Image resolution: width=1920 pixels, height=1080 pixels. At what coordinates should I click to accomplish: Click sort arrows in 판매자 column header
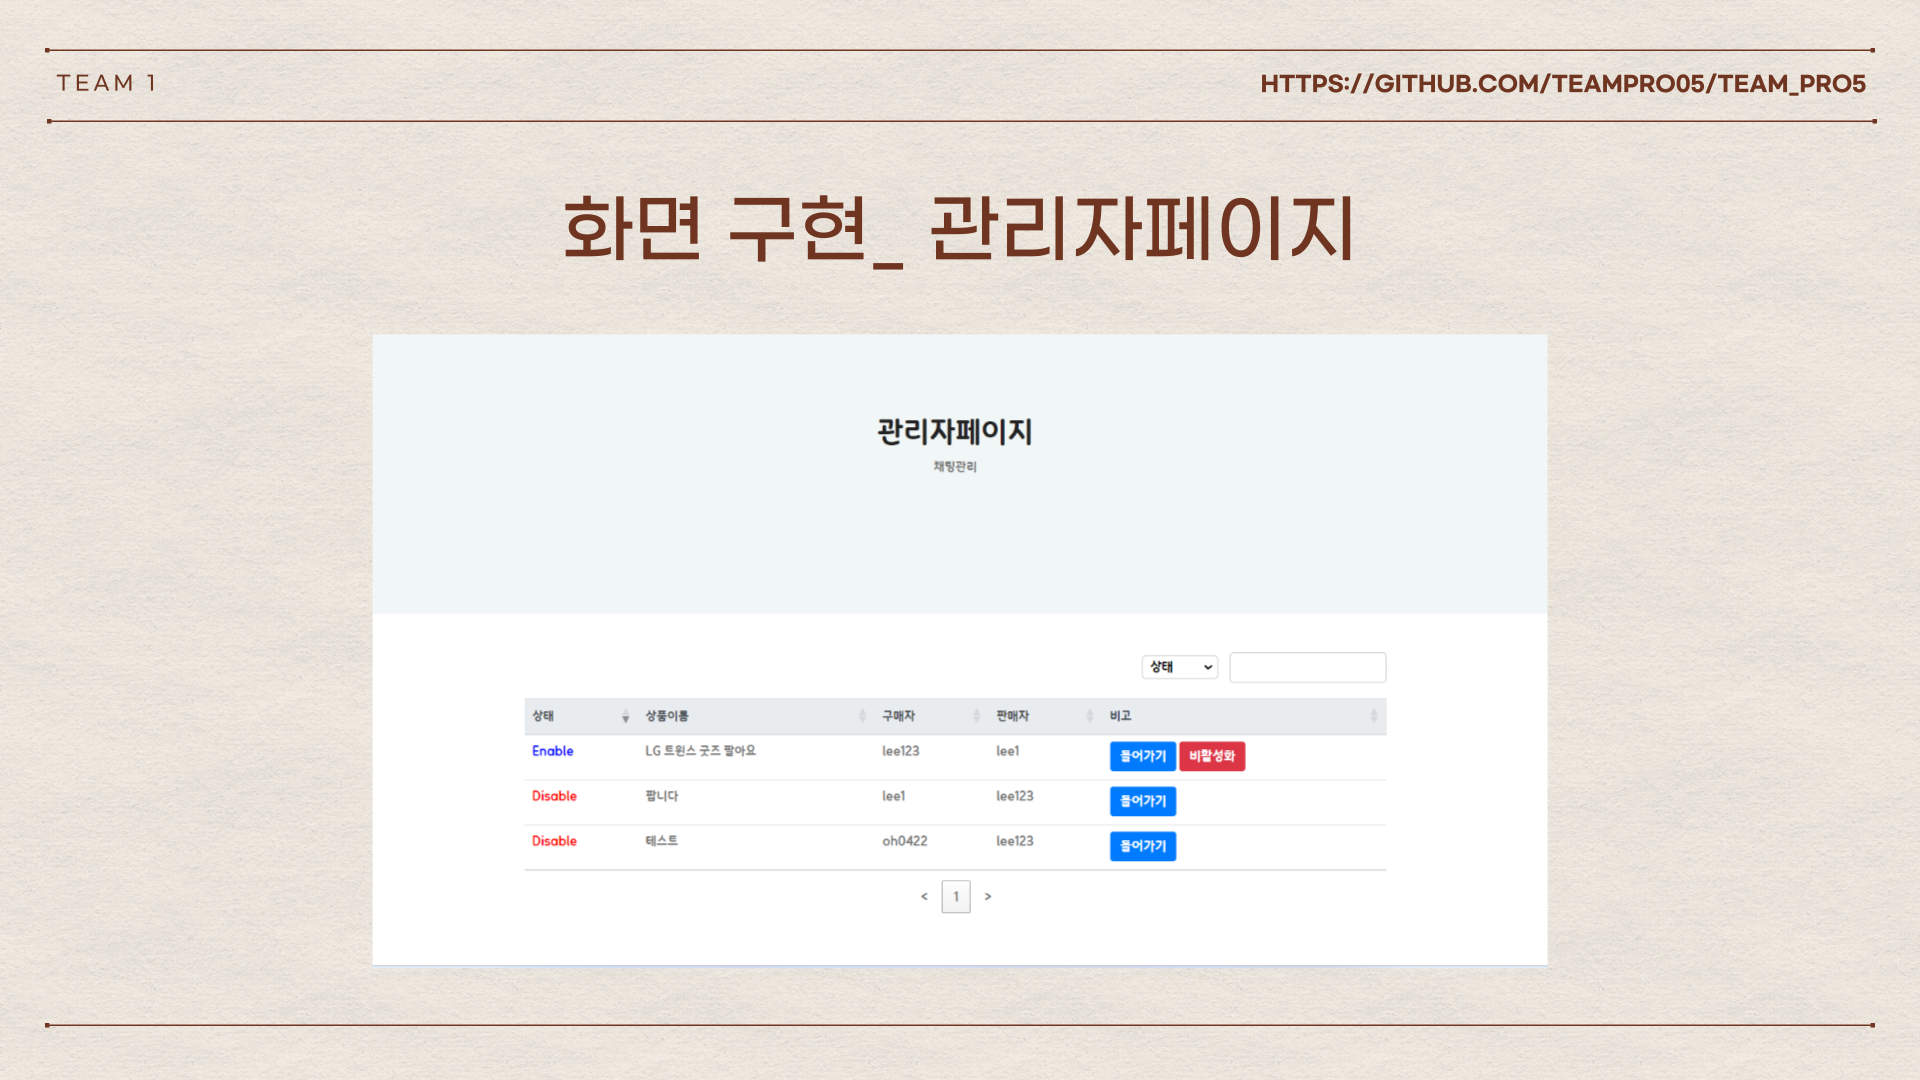pos(1089,716)
